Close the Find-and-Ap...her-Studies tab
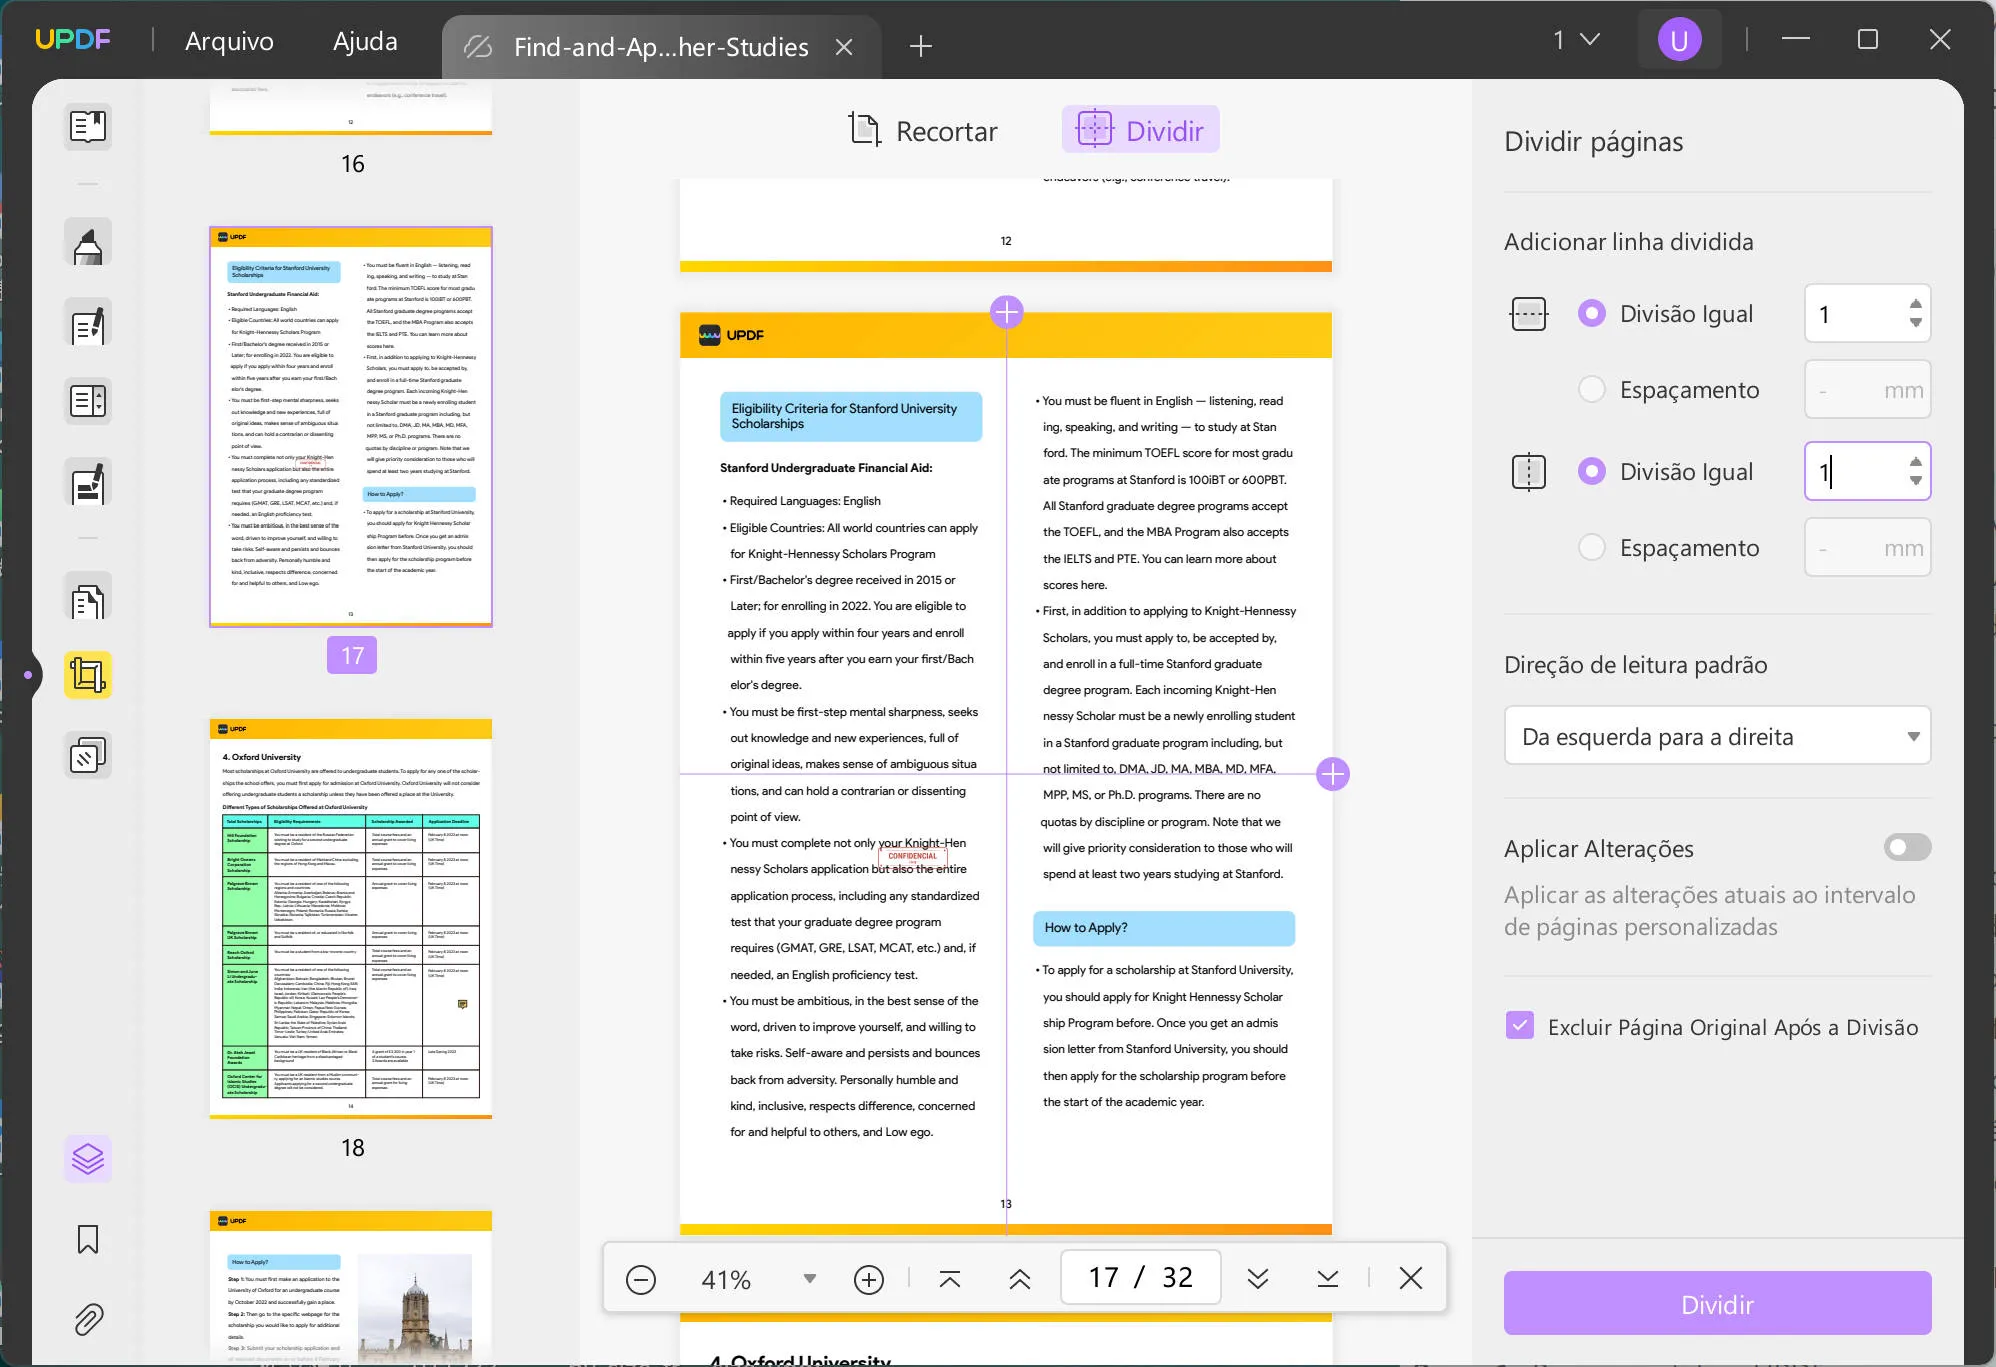 point(844,47)
